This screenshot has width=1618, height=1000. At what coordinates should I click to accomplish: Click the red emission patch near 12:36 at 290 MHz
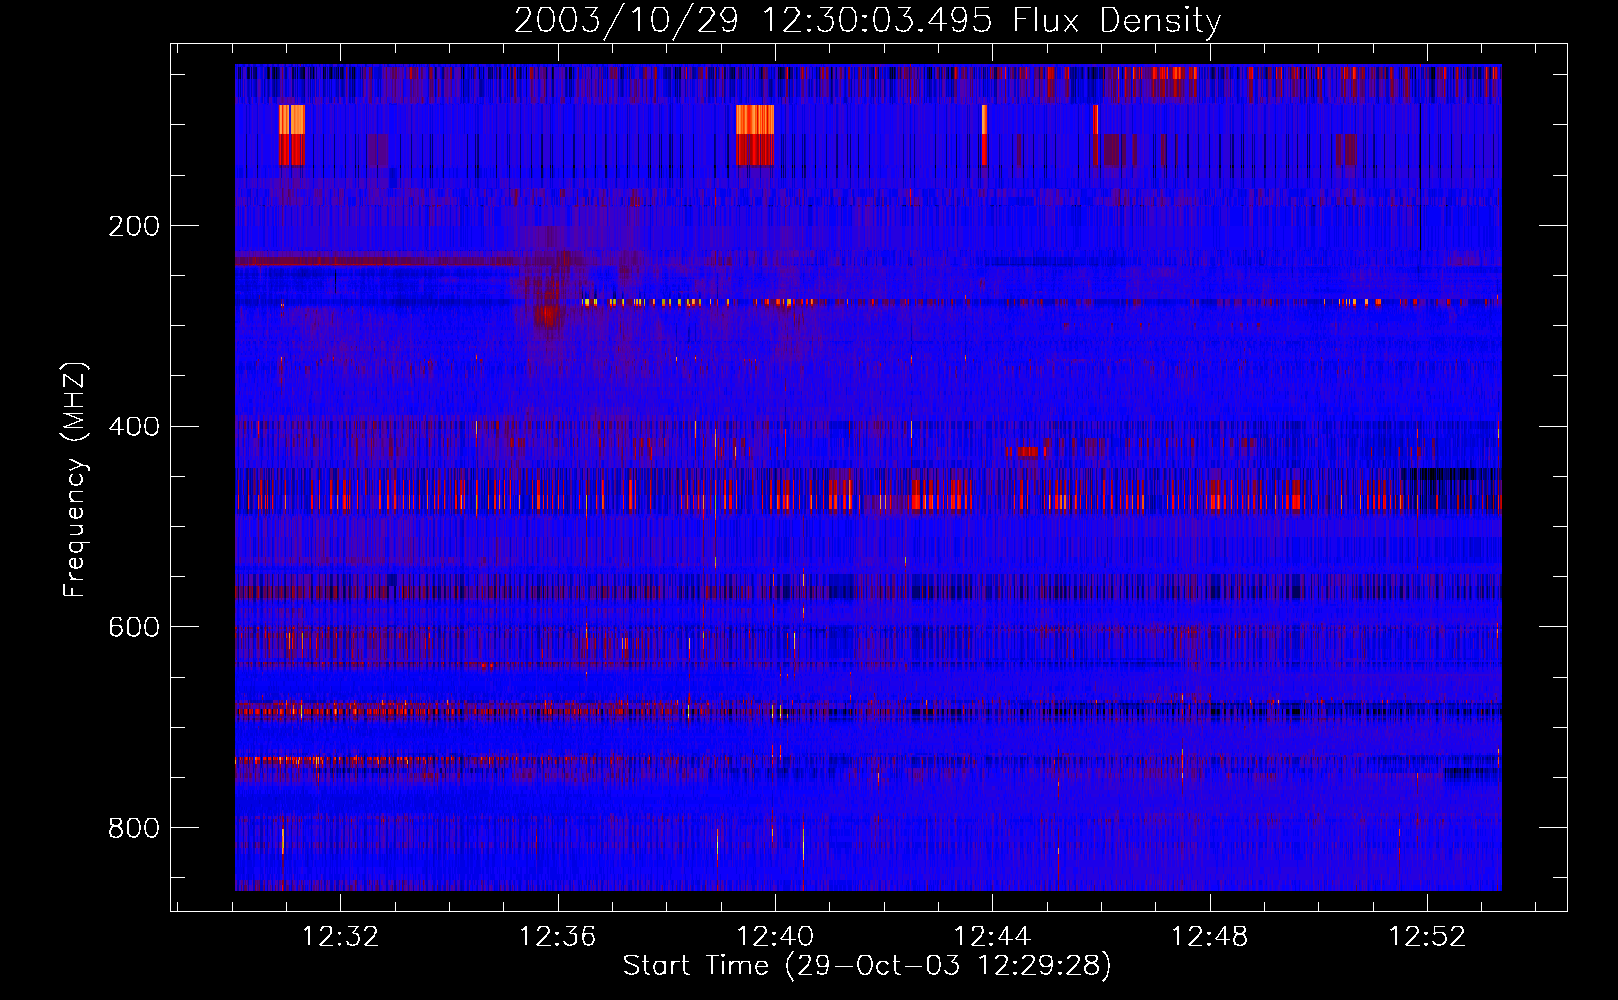coord(546,316)
